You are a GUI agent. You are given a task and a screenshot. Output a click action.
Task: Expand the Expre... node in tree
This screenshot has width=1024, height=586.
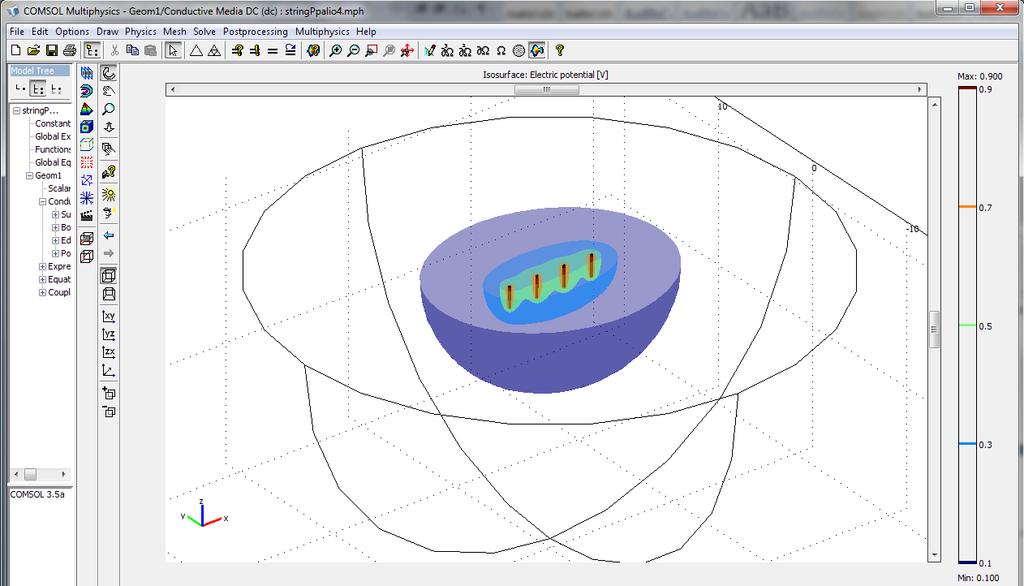point(42,267)
